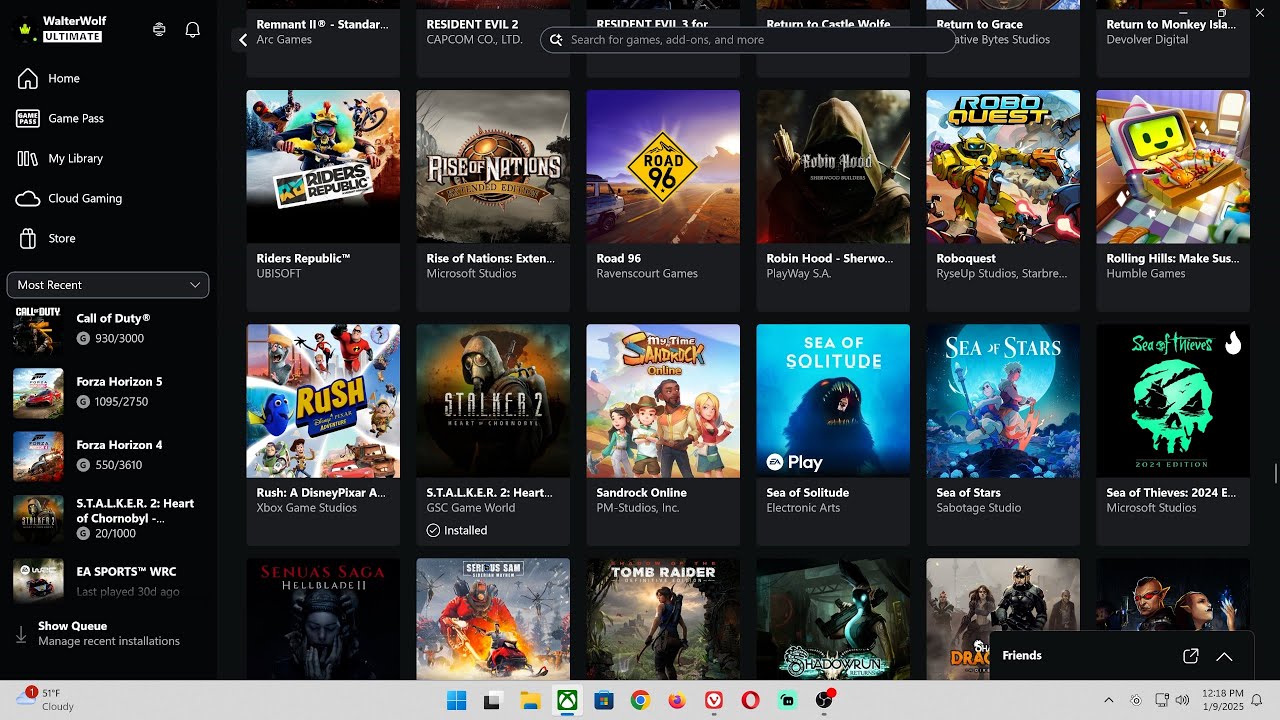1280x720 pixels.
Task: Open EA SPORTS WRC in recent list
Action: 108,581
